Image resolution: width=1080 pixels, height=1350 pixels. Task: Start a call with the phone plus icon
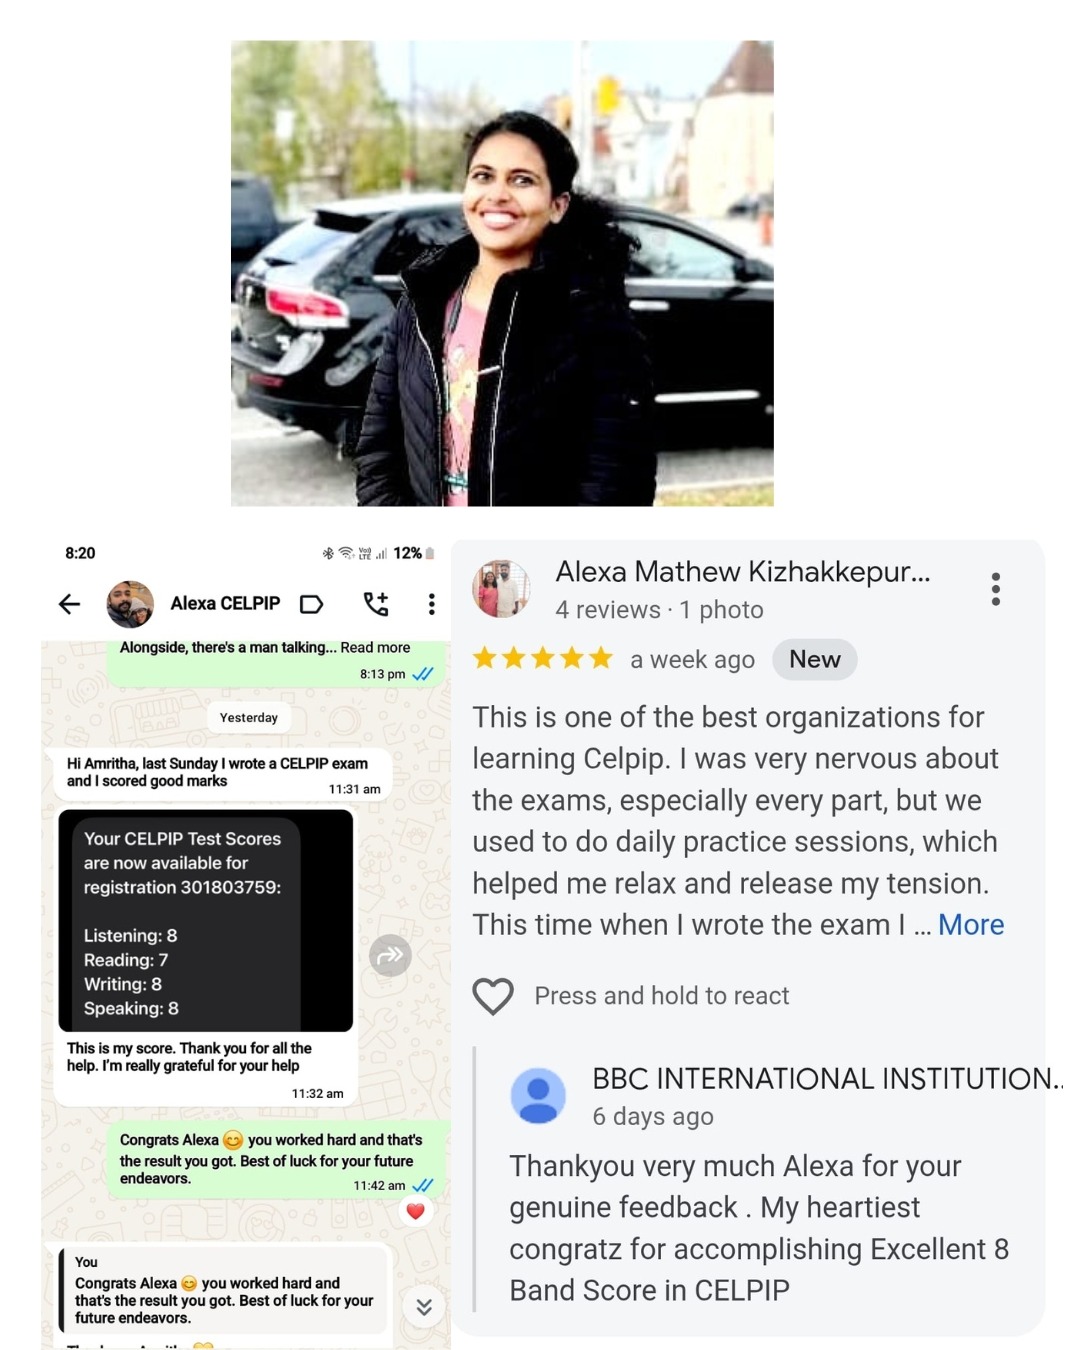tap(376, 604)
